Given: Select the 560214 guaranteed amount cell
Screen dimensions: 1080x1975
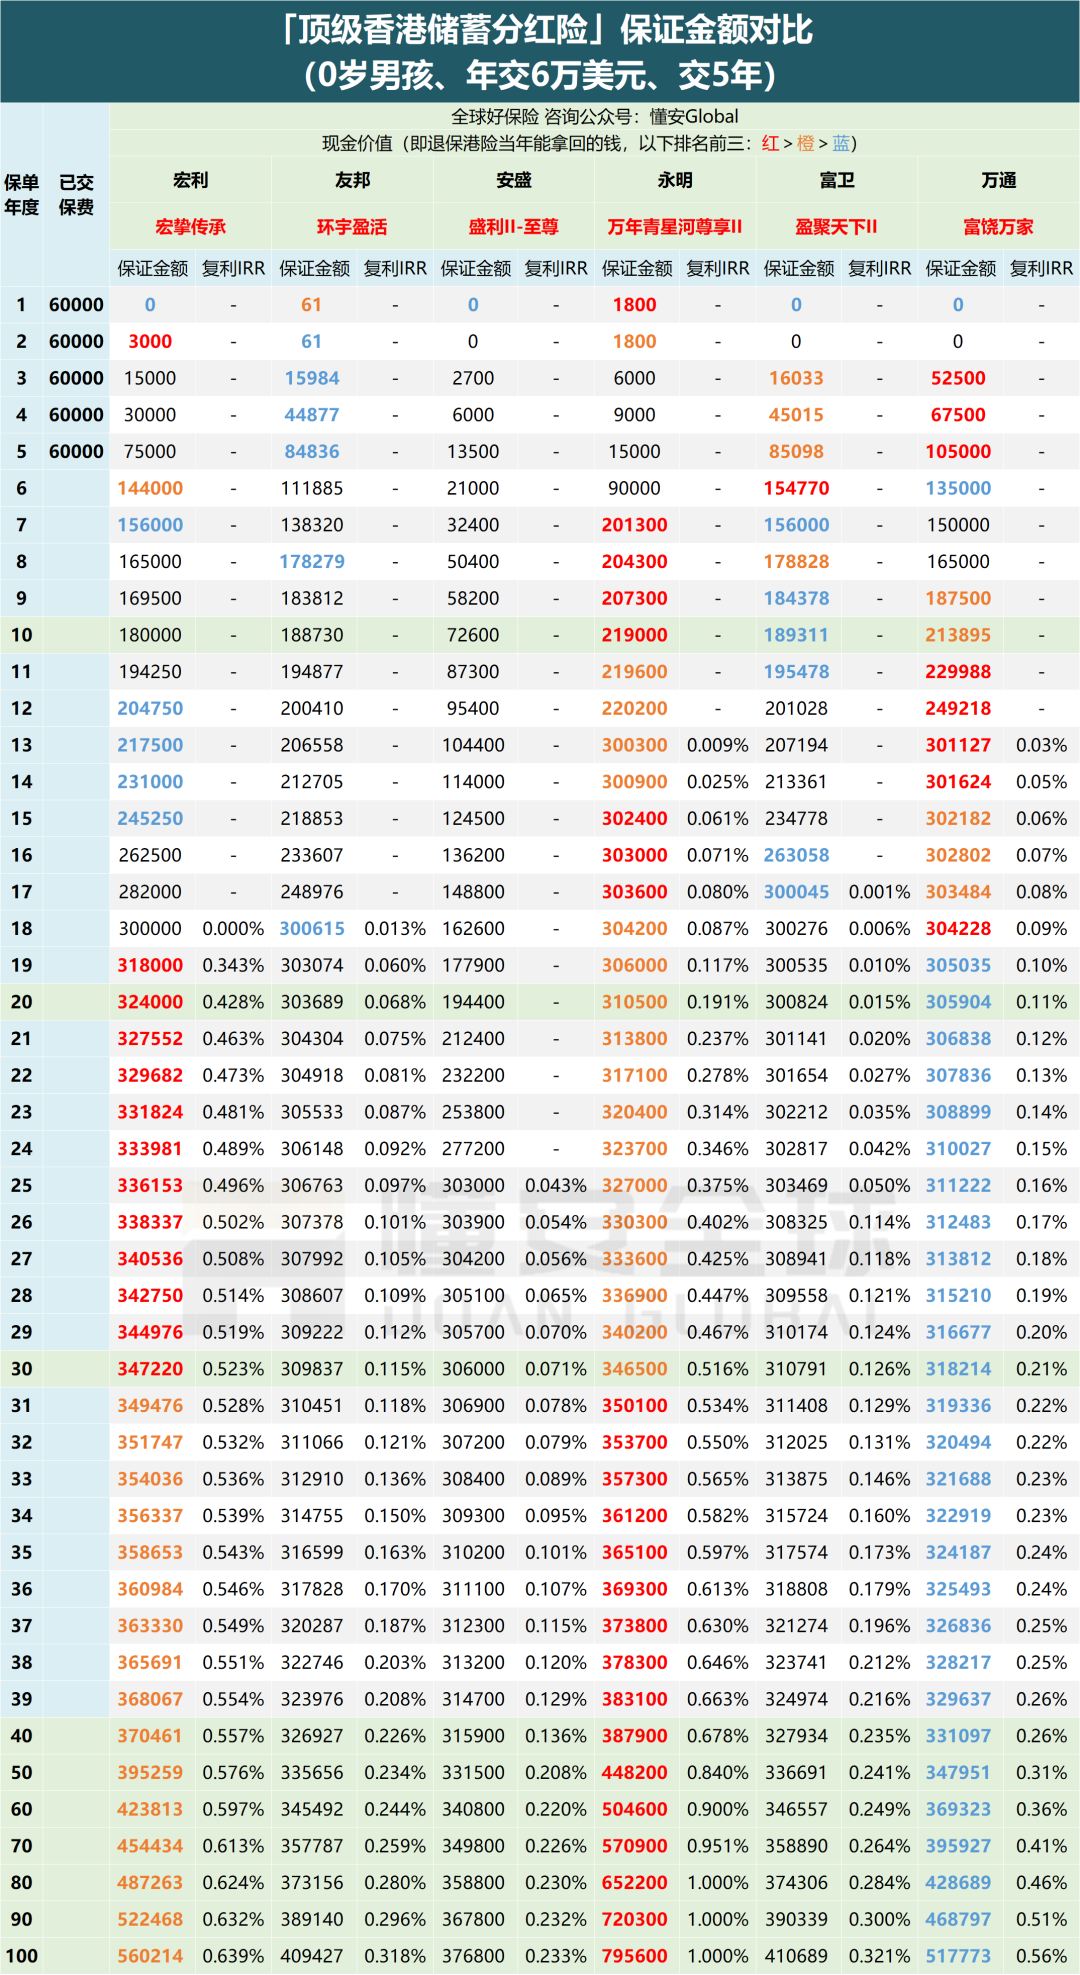Looking at the screenshot, I should [x=150, y=1956].
